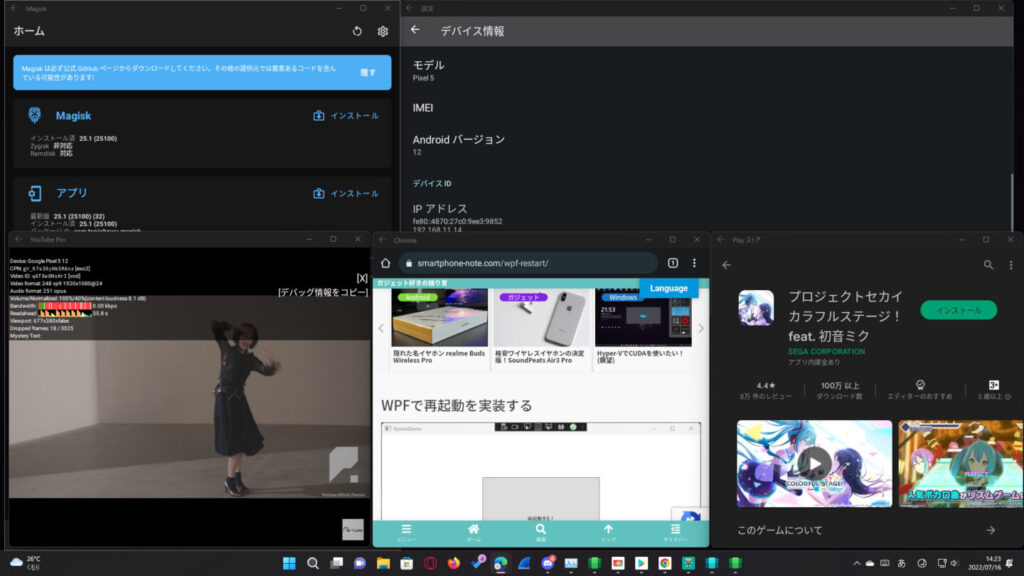Open site search in bottom bar
Image resolution: width=1024 pixels, height=576 pixels.
click(x=541, y=533)
